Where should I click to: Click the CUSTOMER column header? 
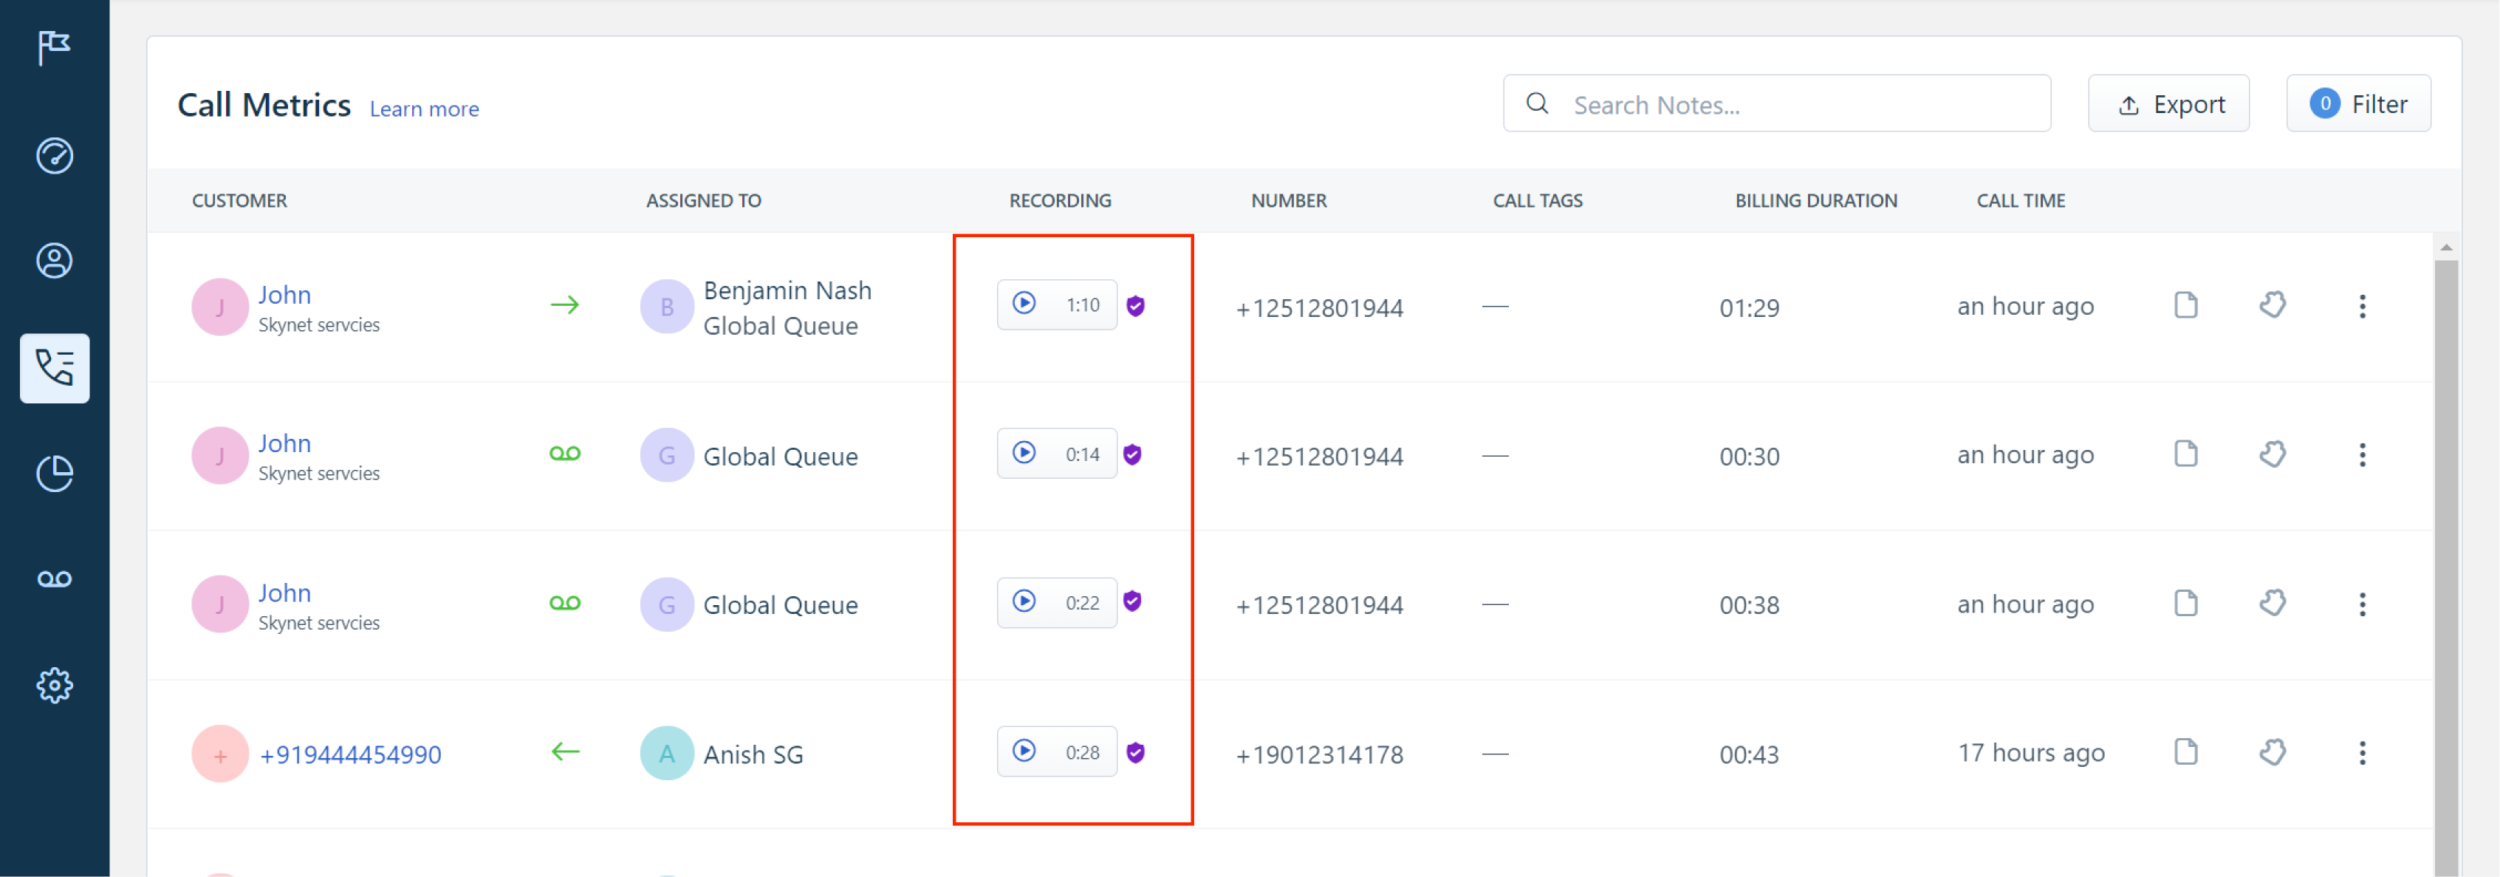(x=240, y=201)
